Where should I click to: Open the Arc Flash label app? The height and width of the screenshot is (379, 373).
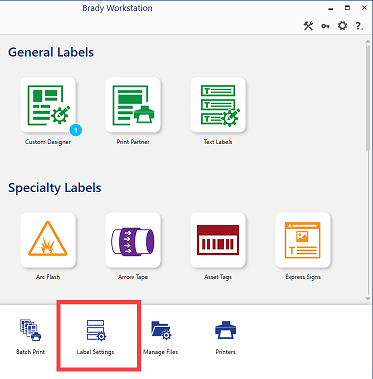pyautogui.click(x=48, y=240)
